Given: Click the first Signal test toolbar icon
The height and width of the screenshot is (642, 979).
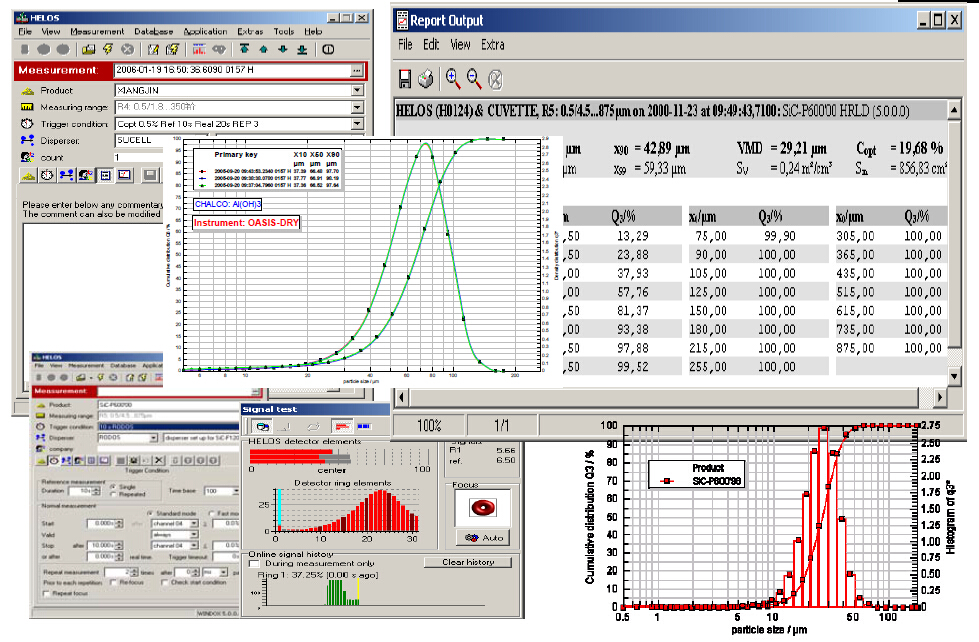Looking at the screenshot, I should click(263, 427).
